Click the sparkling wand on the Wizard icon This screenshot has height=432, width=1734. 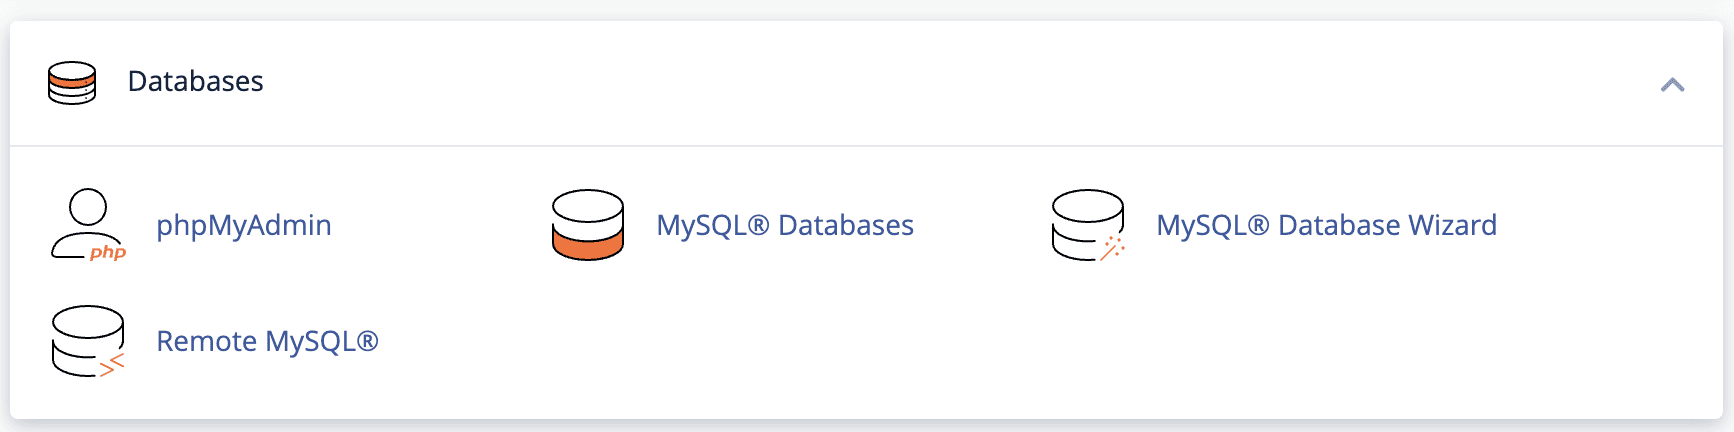1113,248
